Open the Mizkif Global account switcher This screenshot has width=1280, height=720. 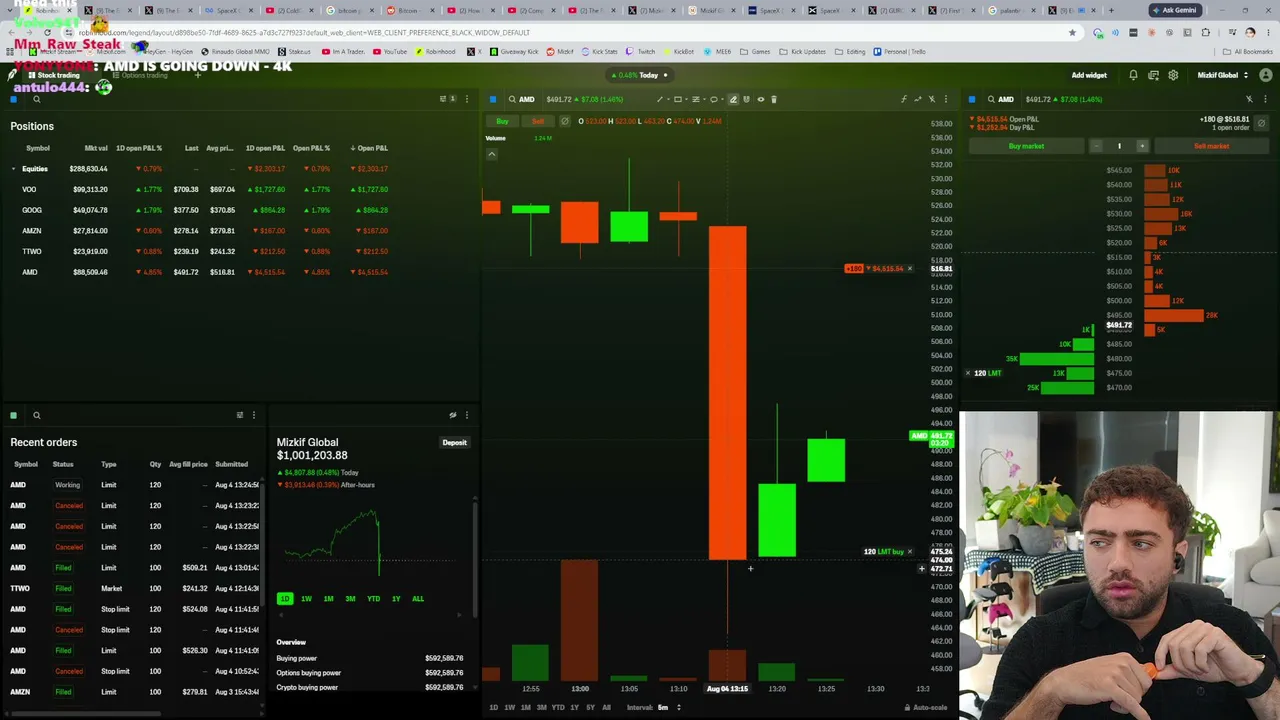tap(1222, 75)
